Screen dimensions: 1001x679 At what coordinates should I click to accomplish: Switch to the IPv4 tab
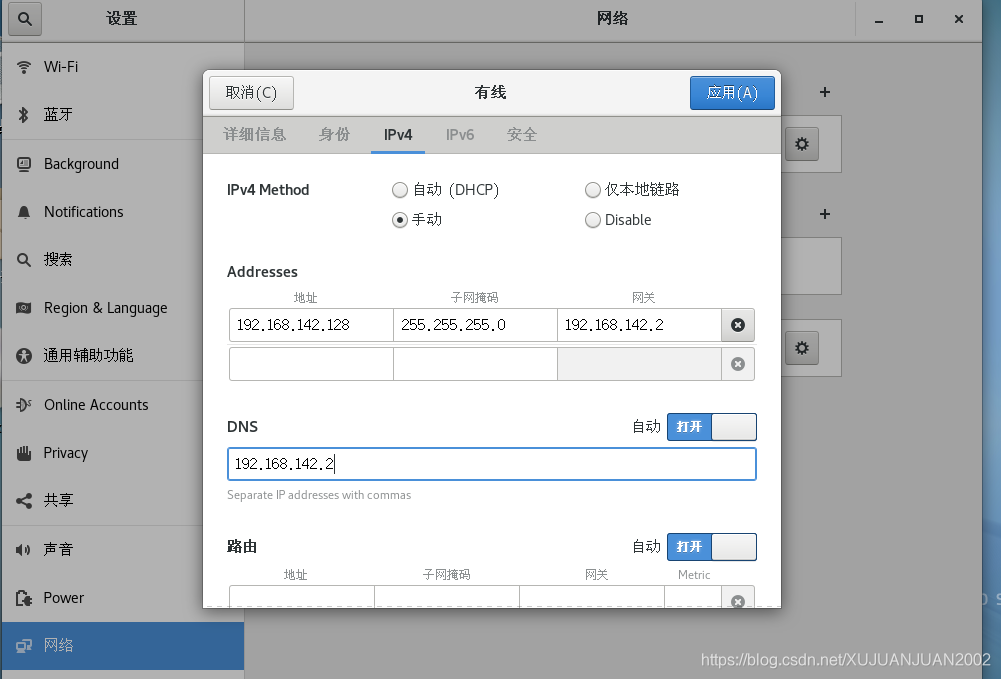pyautogui.click(x=398, y=135)
